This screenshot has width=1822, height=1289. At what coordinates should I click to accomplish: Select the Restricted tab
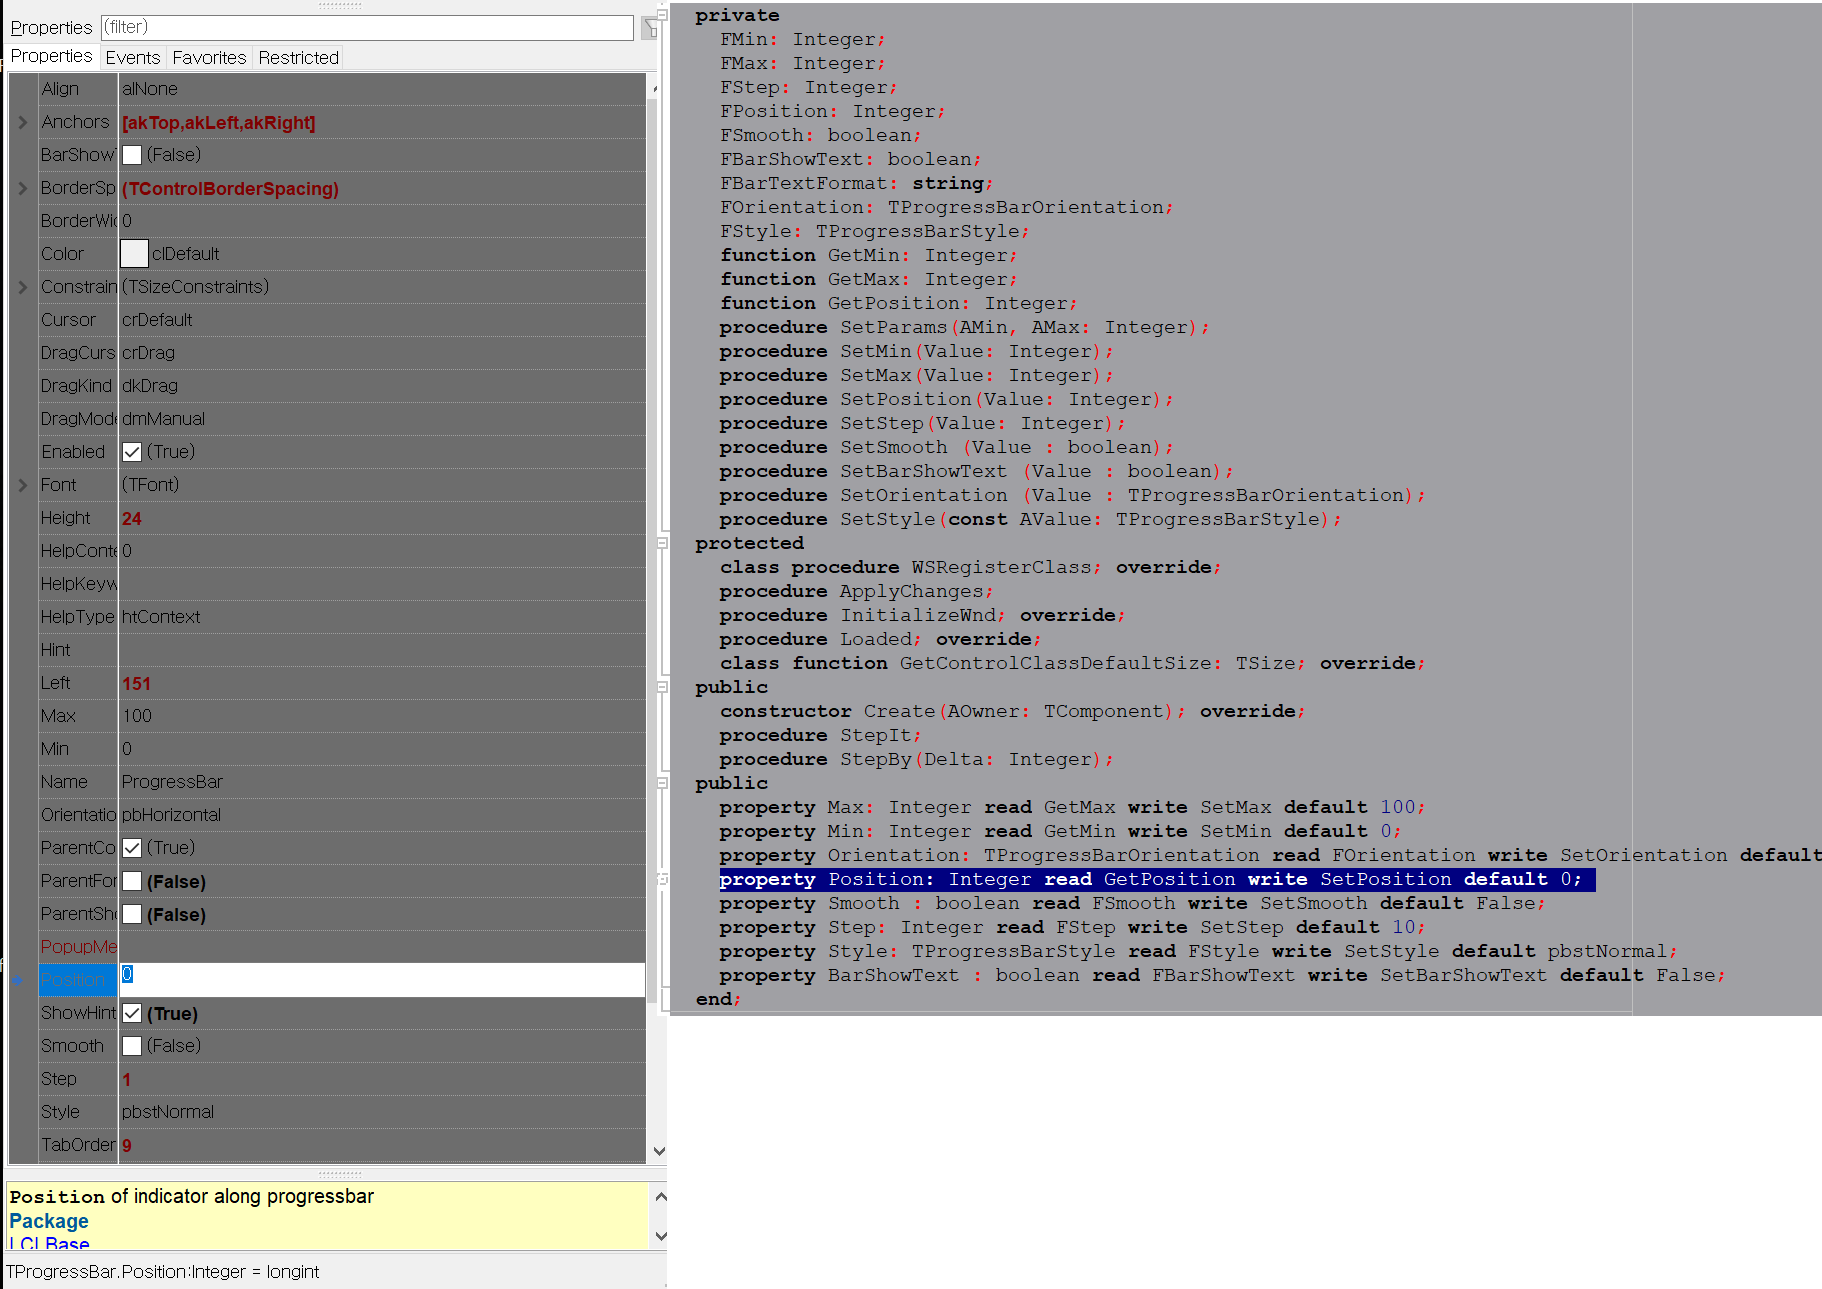click(297, 57)
